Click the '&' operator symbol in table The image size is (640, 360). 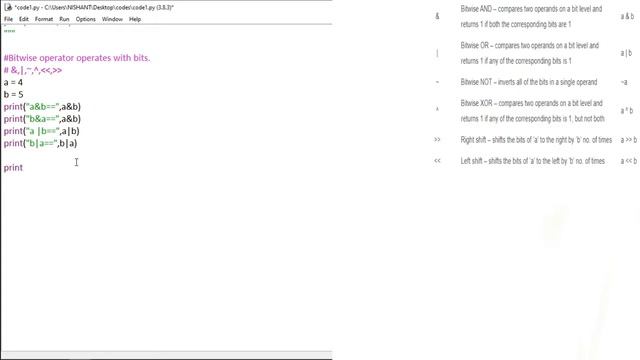click(437, 16)
